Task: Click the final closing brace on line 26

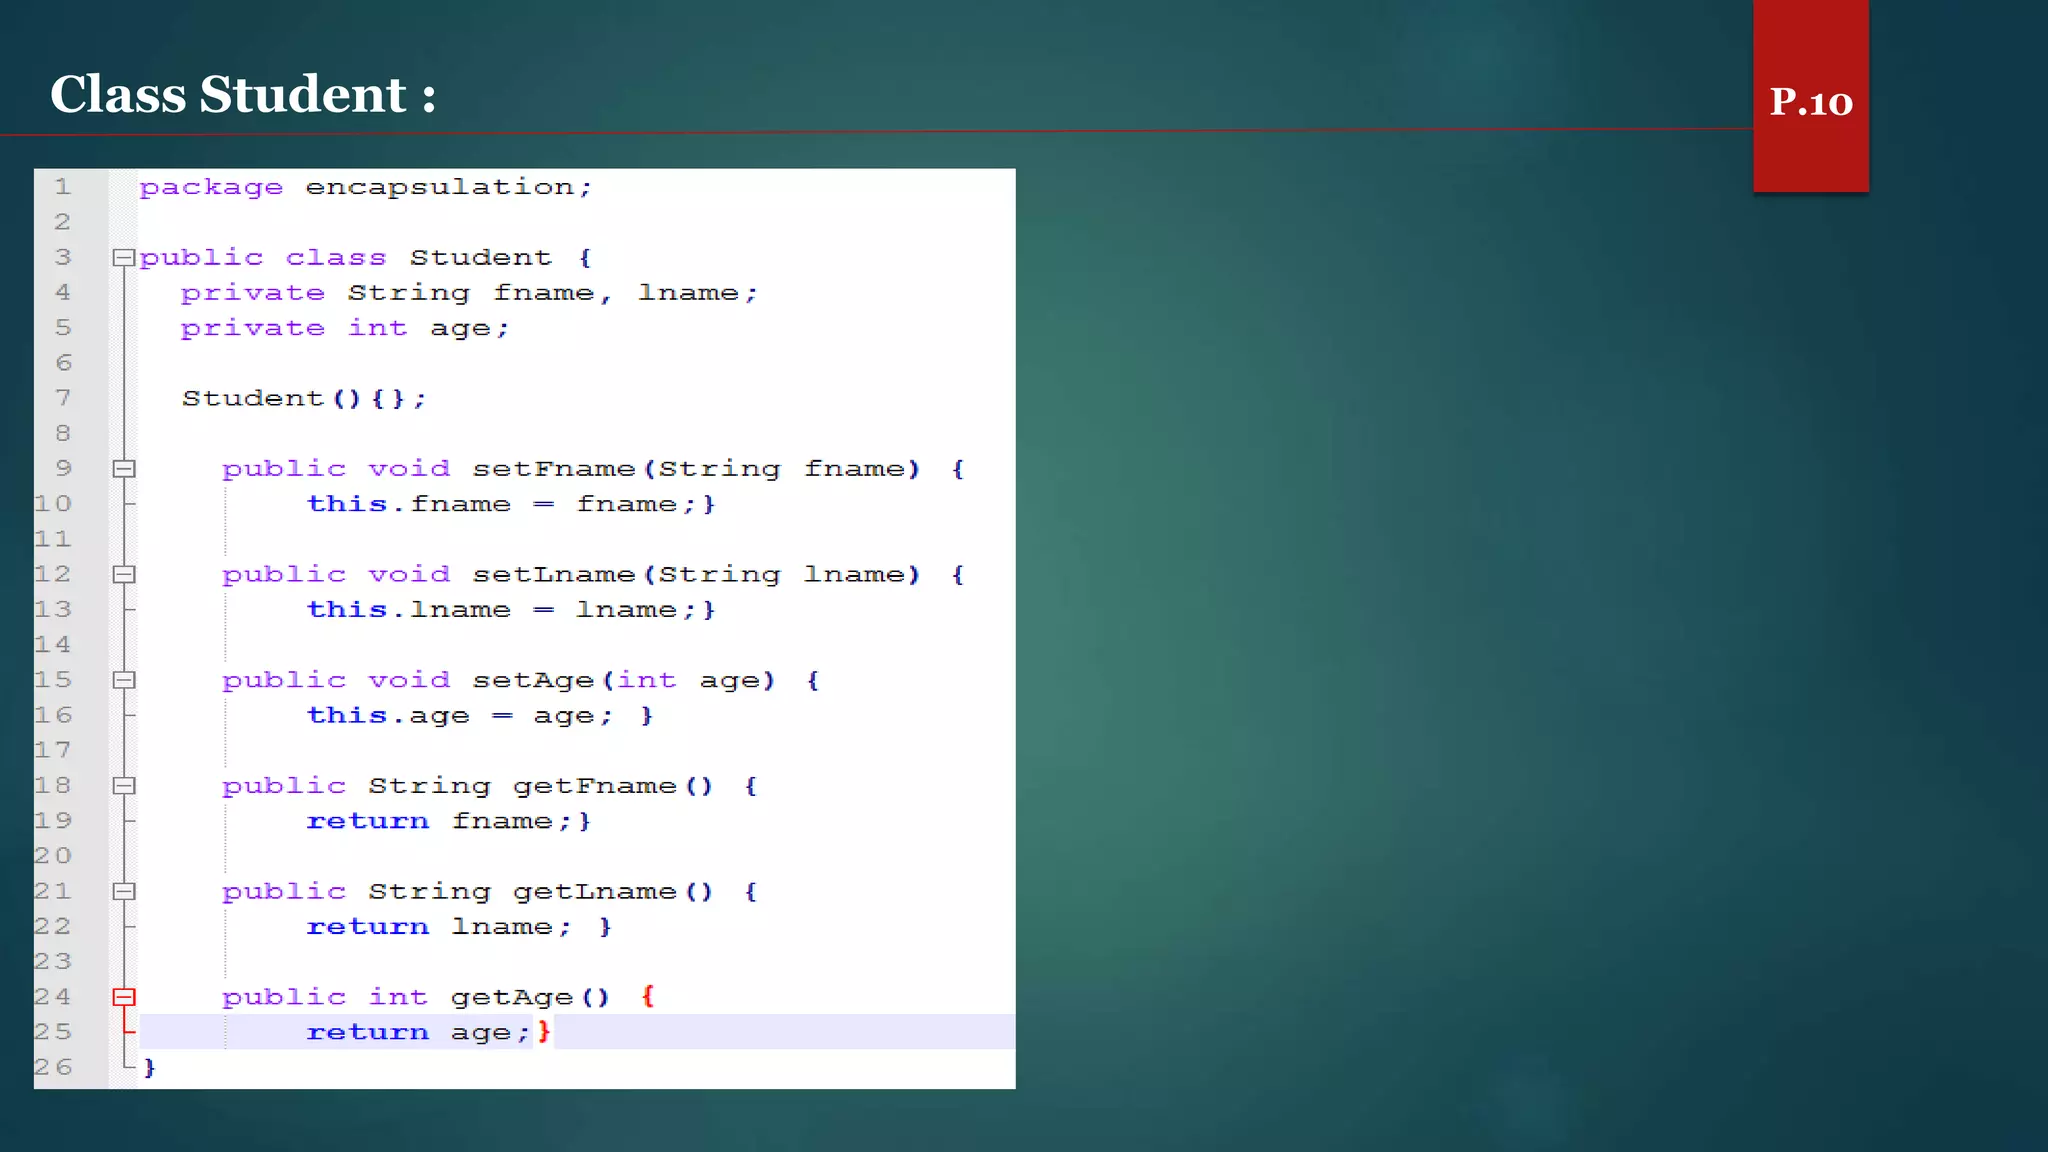Action: pos(150,1068)
